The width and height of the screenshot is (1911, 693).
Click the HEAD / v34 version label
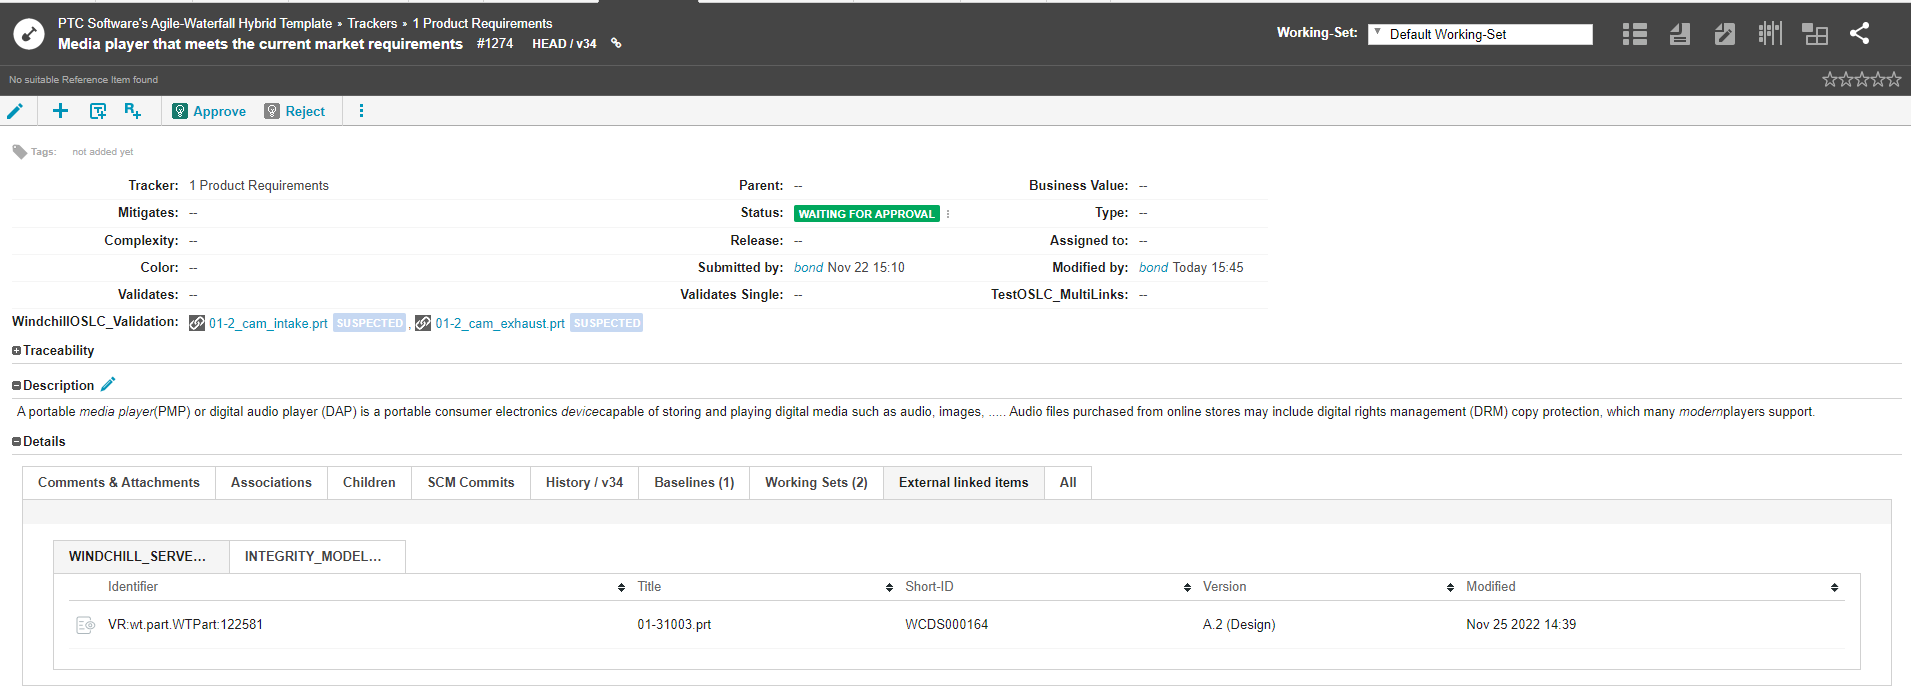coord(564,44)
